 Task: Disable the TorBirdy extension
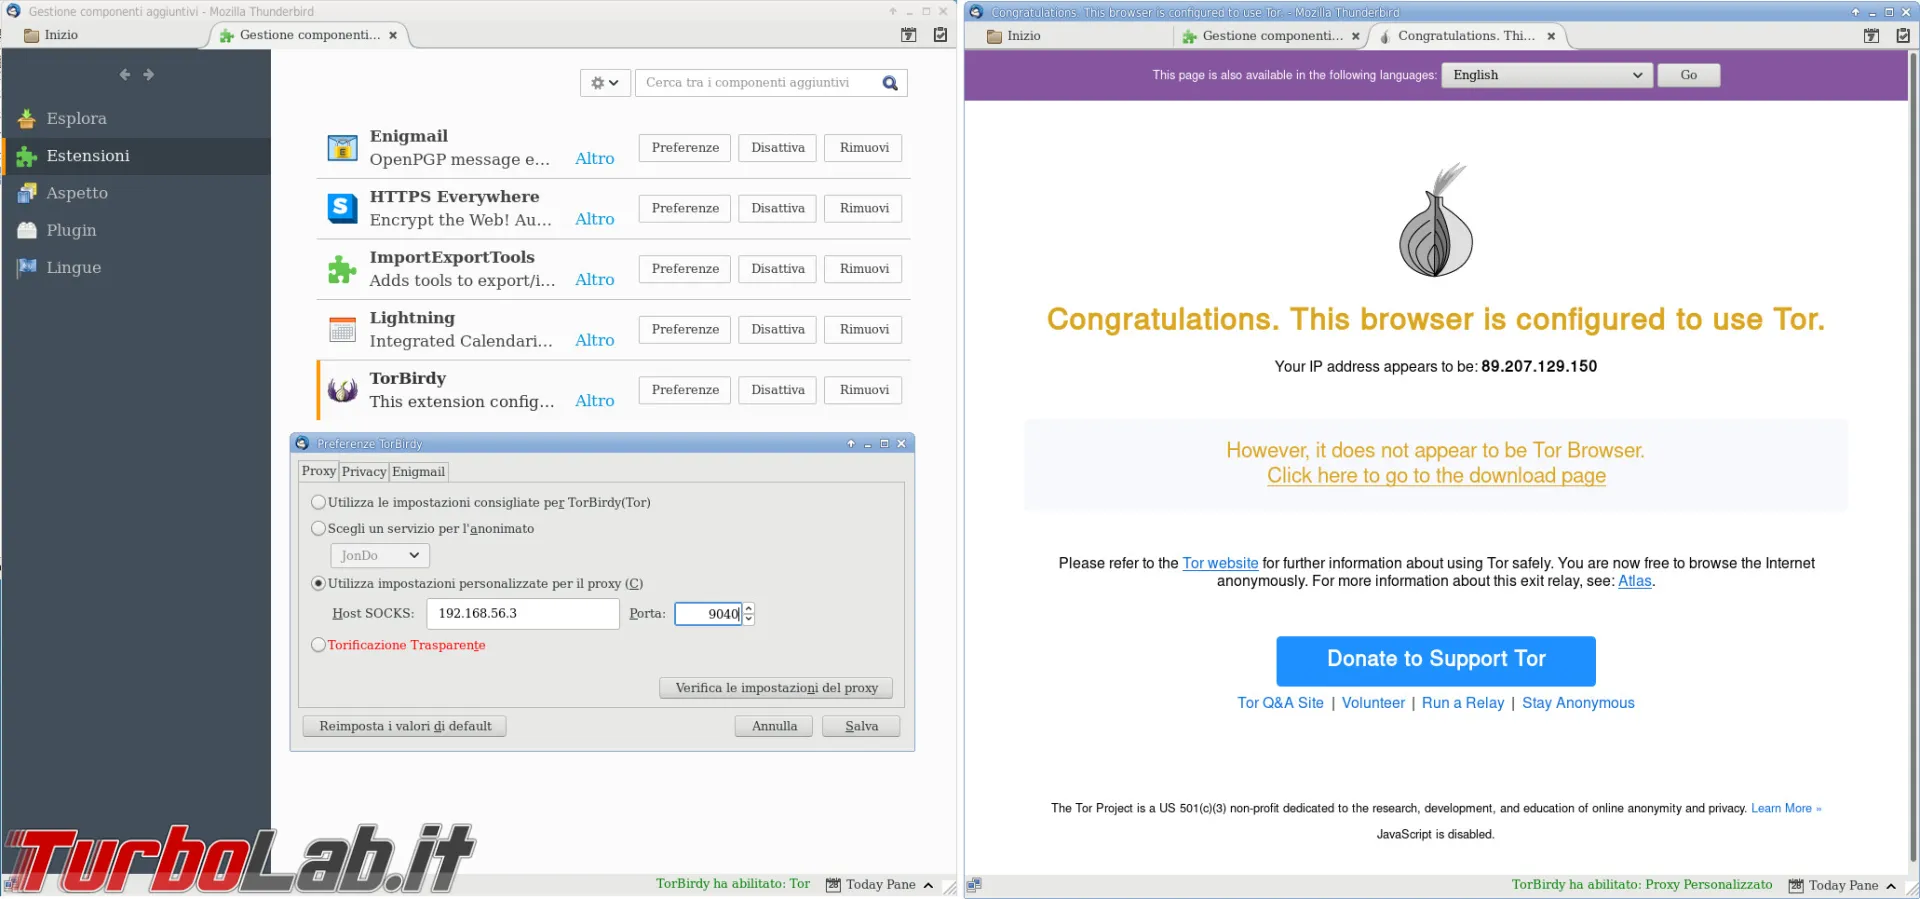(x=778, y=390)
